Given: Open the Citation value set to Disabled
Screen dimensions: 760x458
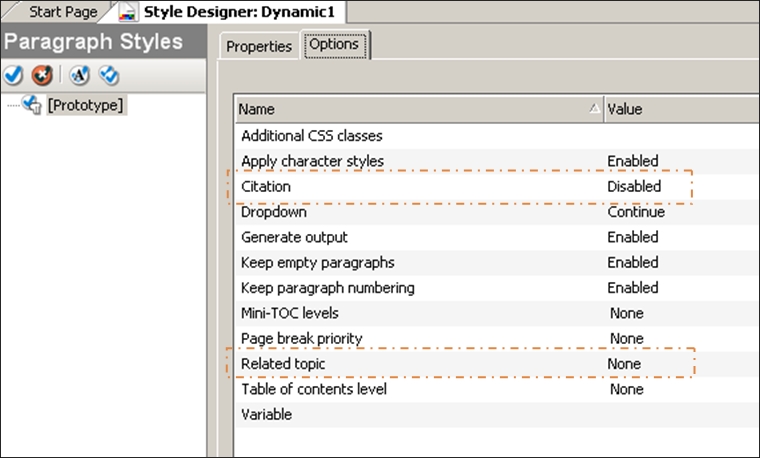Looking at the screenshot, I should point(634,187).
